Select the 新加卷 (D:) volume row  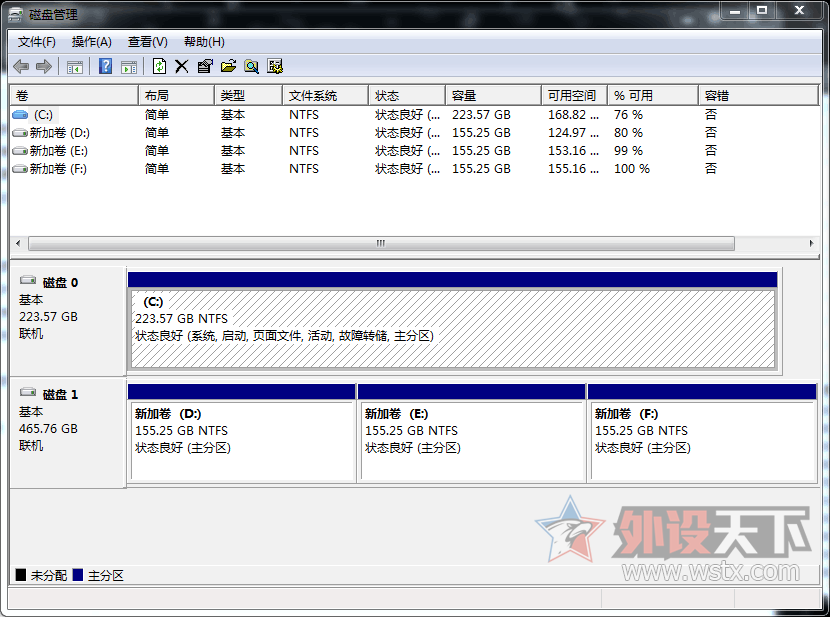414,133
